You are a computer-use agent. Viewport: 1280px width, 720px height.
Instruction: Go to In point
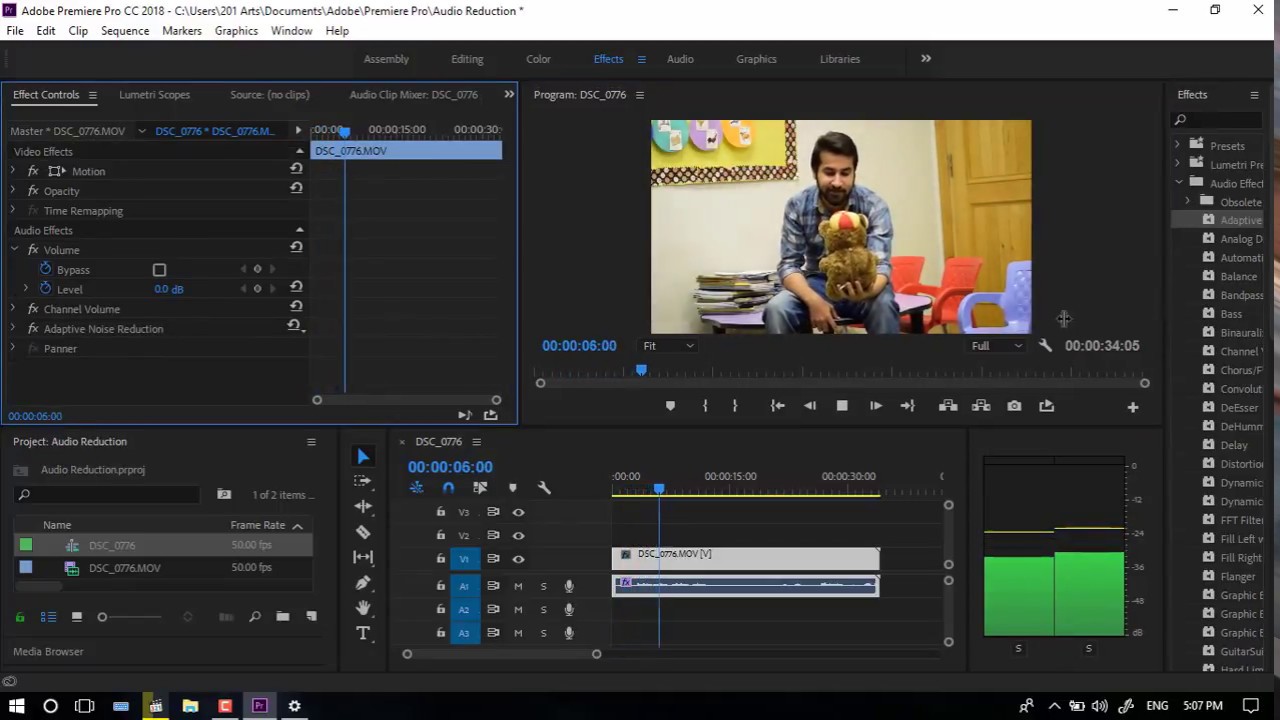point(777,406)
